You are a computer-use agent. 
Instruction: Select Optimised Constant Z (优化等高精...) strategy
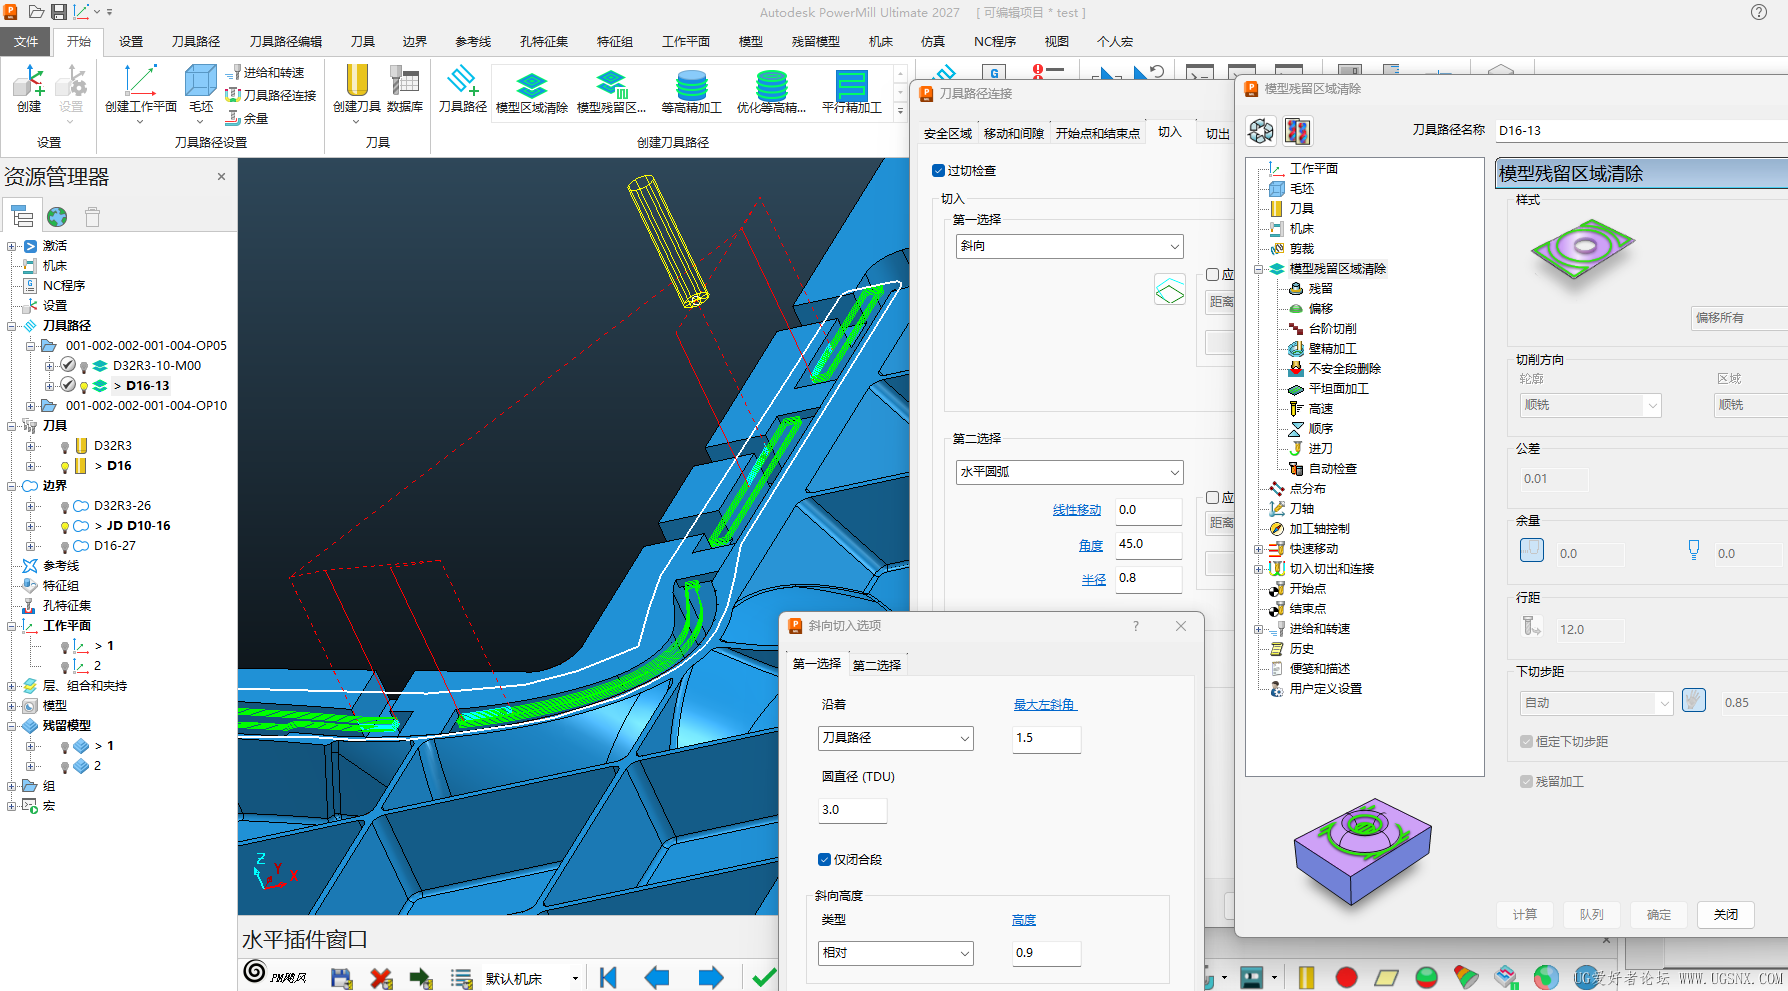771,92
